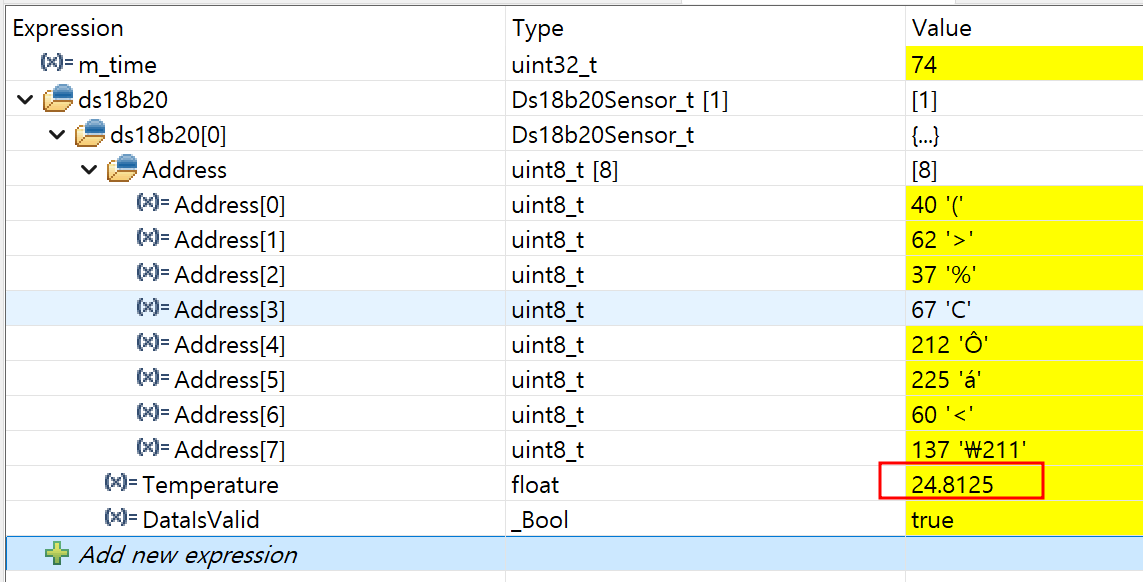Viewport: 1143px width, 582px height.
Task: Click the ds18b20 array folder icon
Action: click(58, 98)
